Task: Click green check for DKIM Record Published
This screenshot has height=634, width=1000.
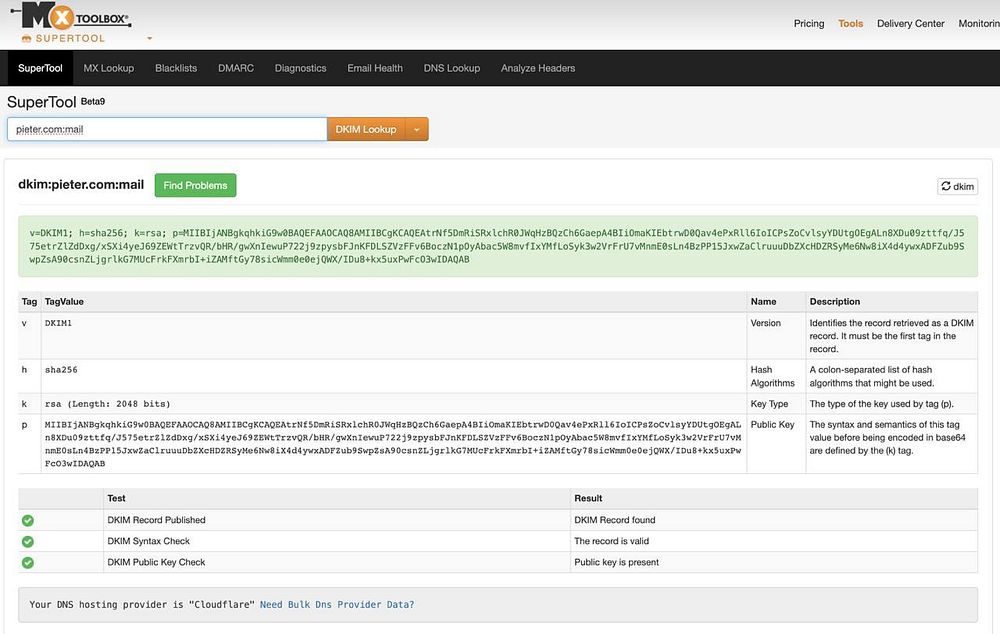Action: (x=27, y=520)
